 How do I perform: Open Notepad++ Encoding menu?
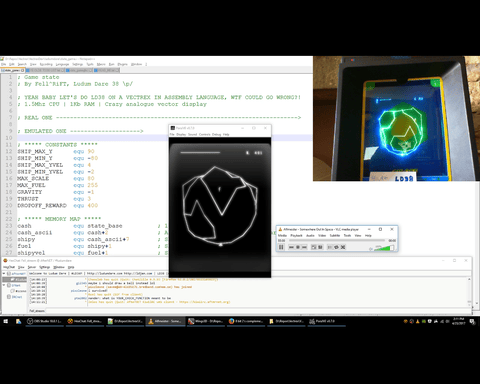click(46, 64)
